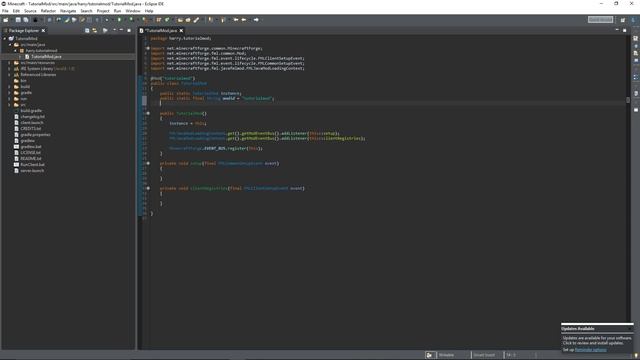Open the Project menu
640x360 pixels.
103,11
